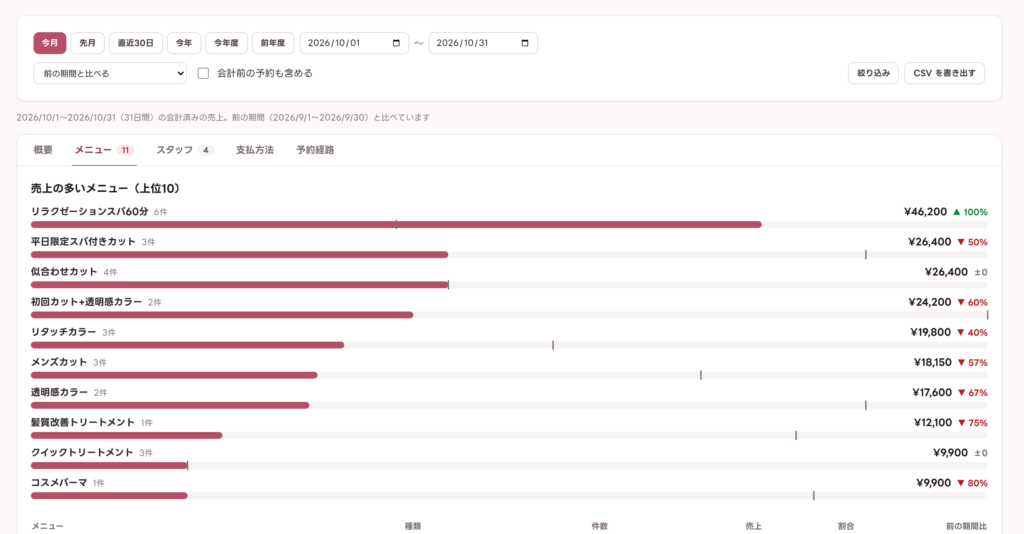This screenshot has width=1024, height=534.
Task: Click the 件数 table column header
Action: coord(600,526)
